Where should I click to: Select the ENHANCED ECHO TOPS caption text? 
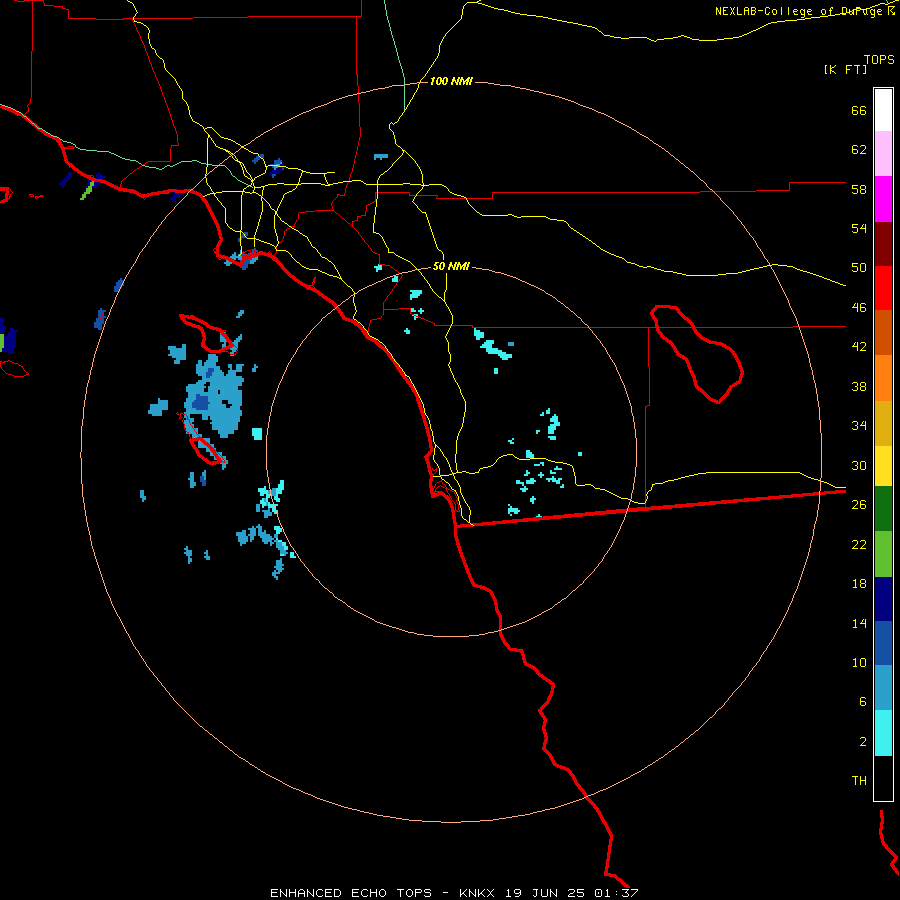(351, 893)
